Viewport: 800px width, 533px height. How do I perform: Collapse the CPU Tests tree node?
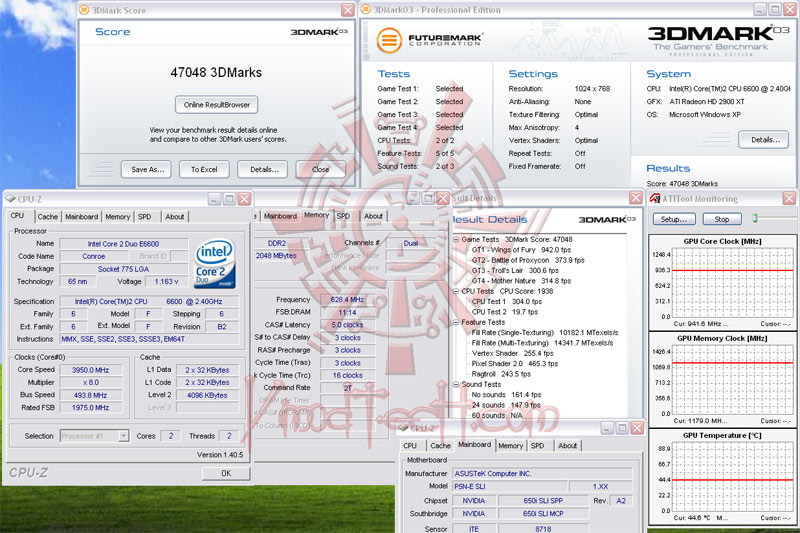tap(456, 291)
